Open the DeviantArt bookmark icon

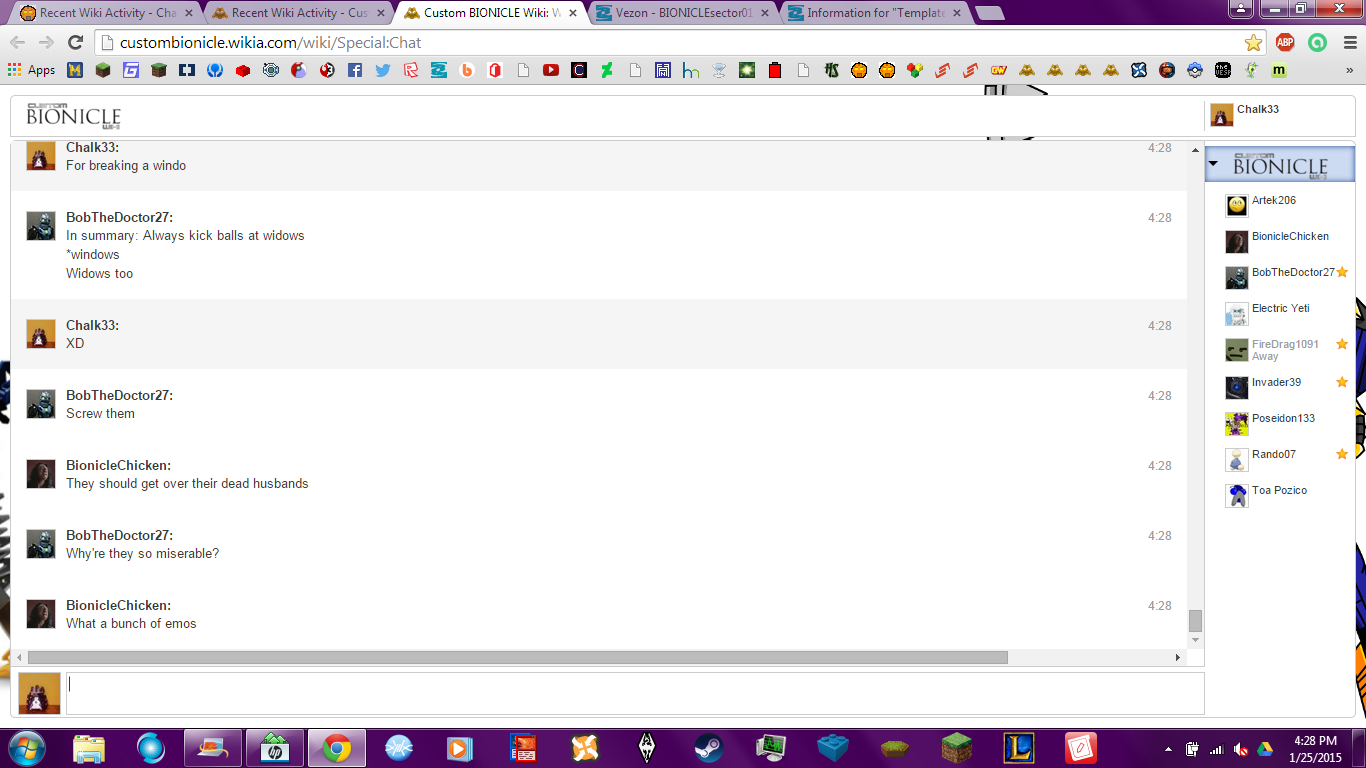[607, 70]
